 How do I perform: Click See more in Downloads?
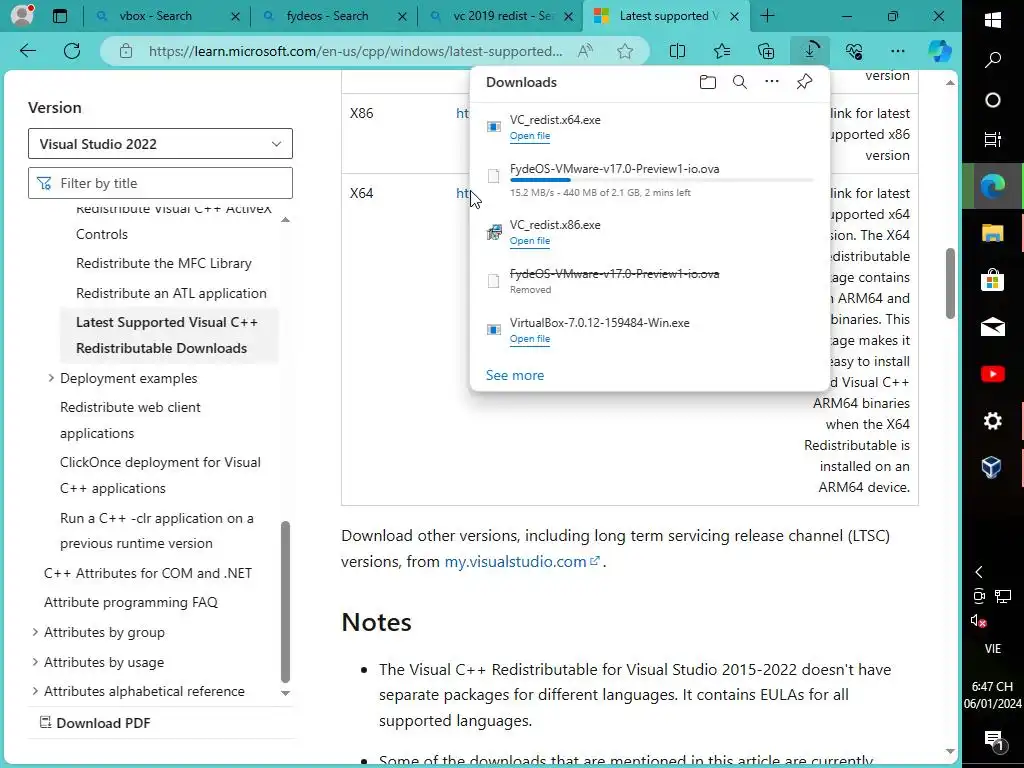[515, 375]
